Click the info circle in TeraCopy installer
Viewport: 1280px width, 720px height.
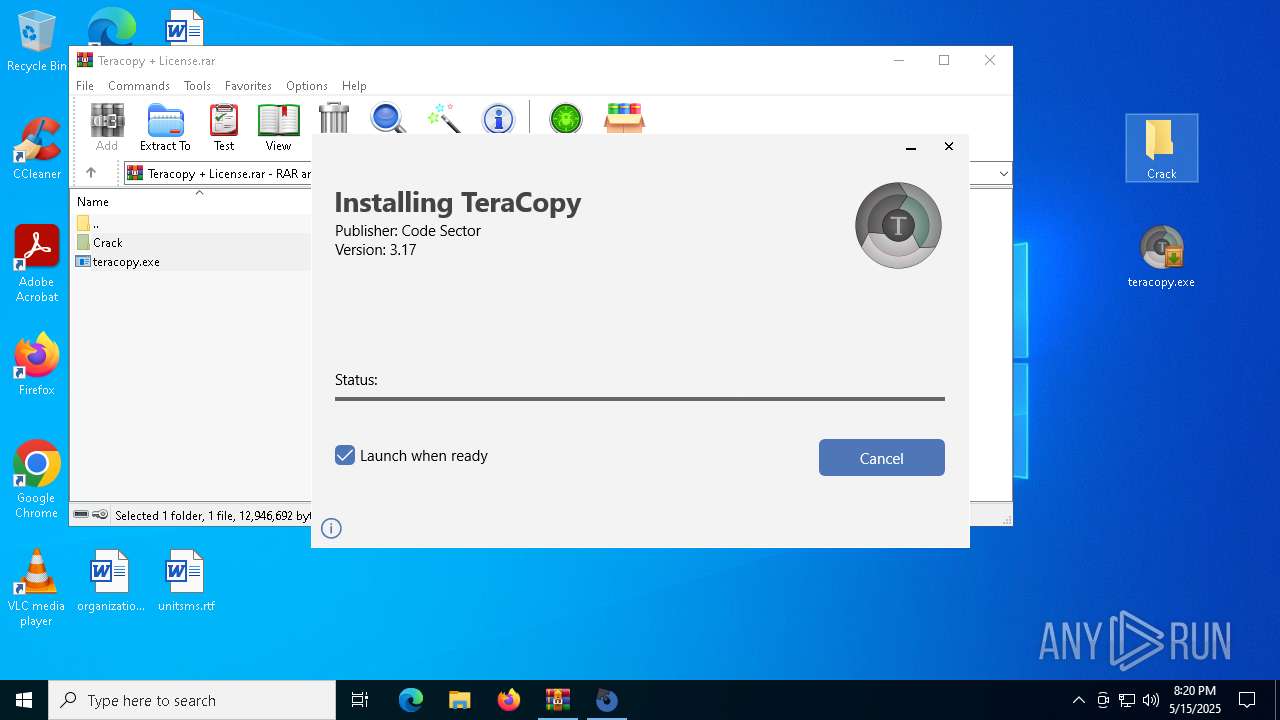332,528
